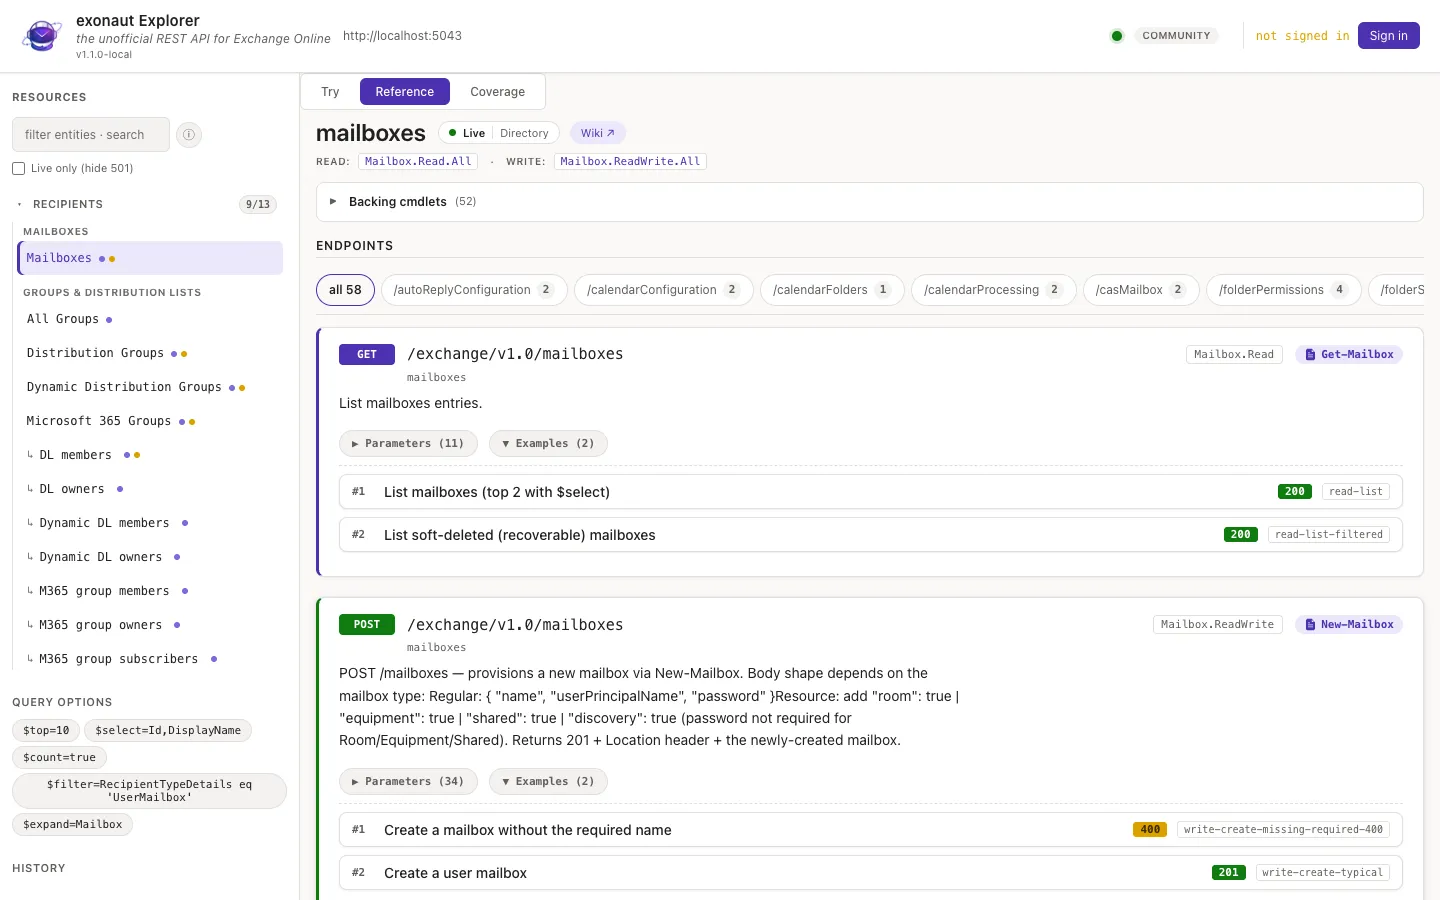Open DL owners resource
This screenshot has height=900, width=1440.
pyautogui.click(x=151, y=489)
